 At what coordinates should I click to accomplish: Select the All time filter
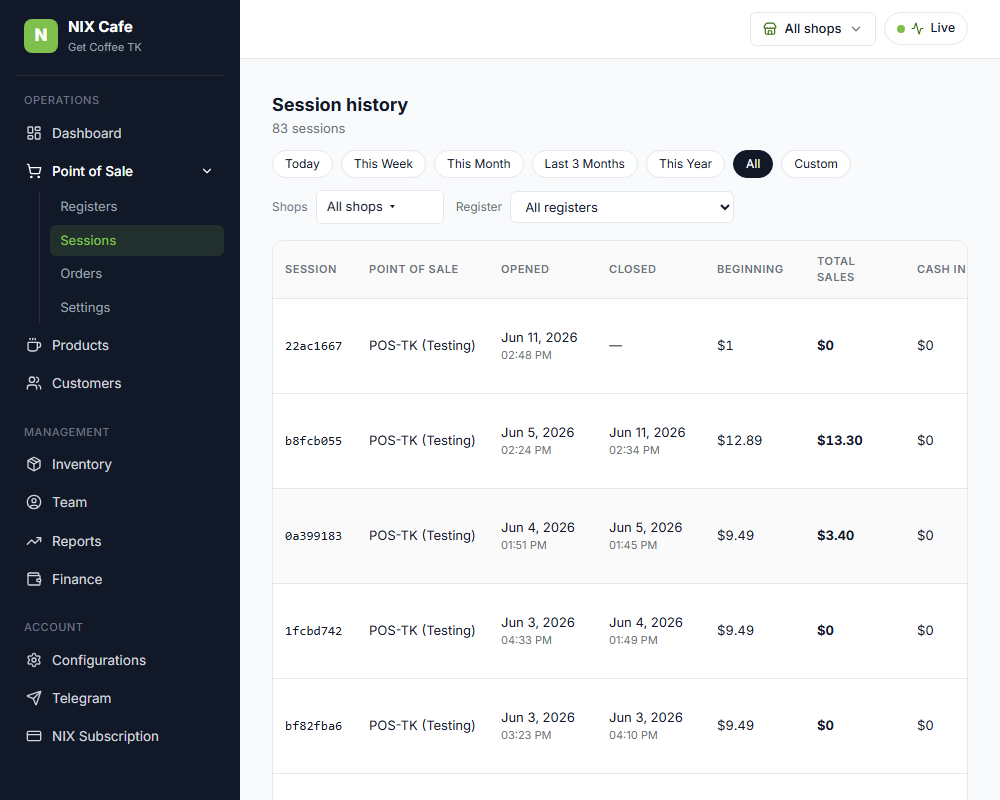click(753, 164)
